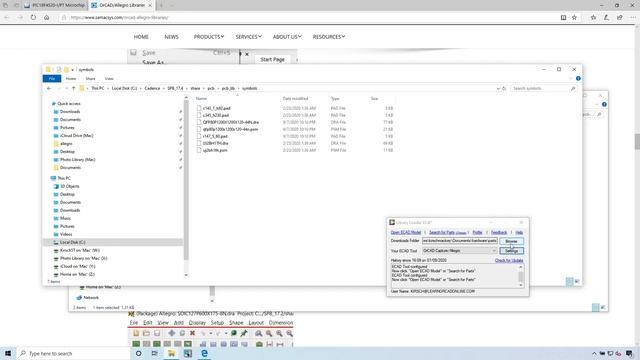Click Settings button in Library Loader
The image size is (640, 360).
[511, 251]
